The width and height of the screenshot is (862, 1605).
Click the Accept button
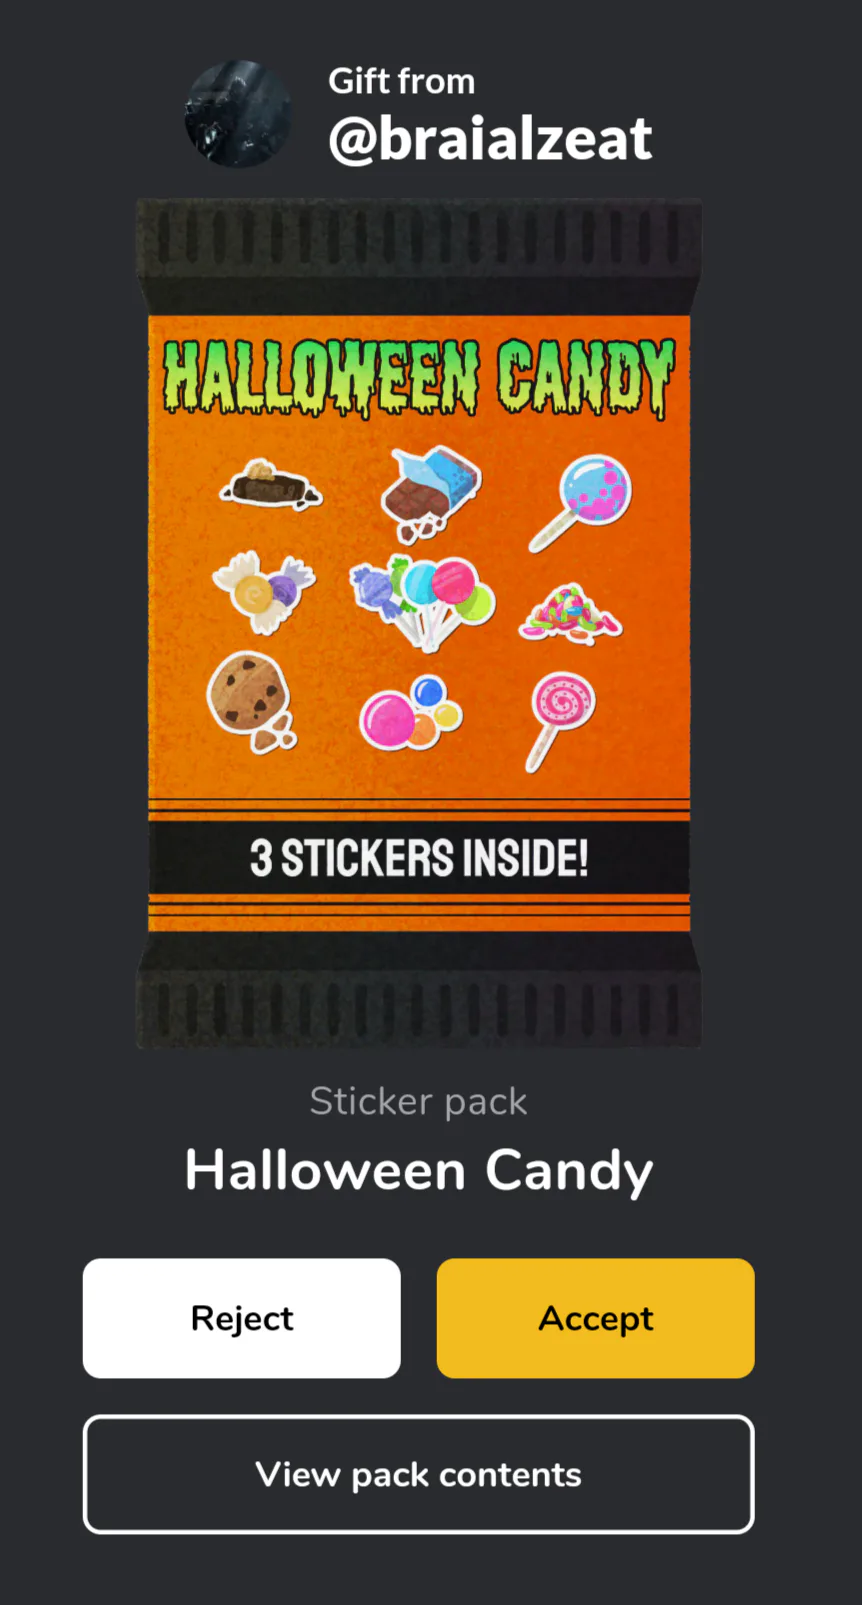click(595, 1318)
